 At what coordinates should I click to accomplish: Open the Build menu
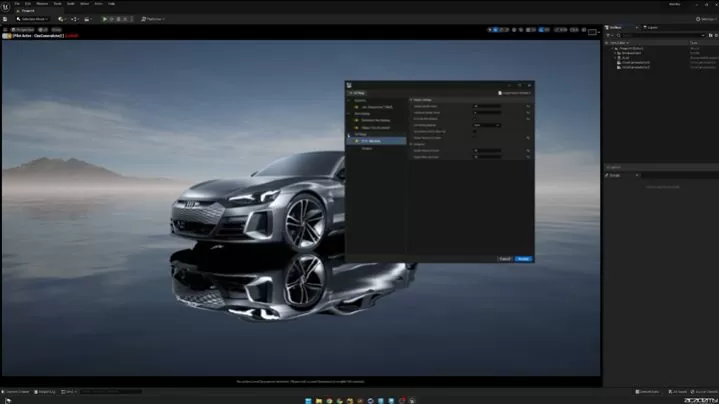[x=71, y=4]
